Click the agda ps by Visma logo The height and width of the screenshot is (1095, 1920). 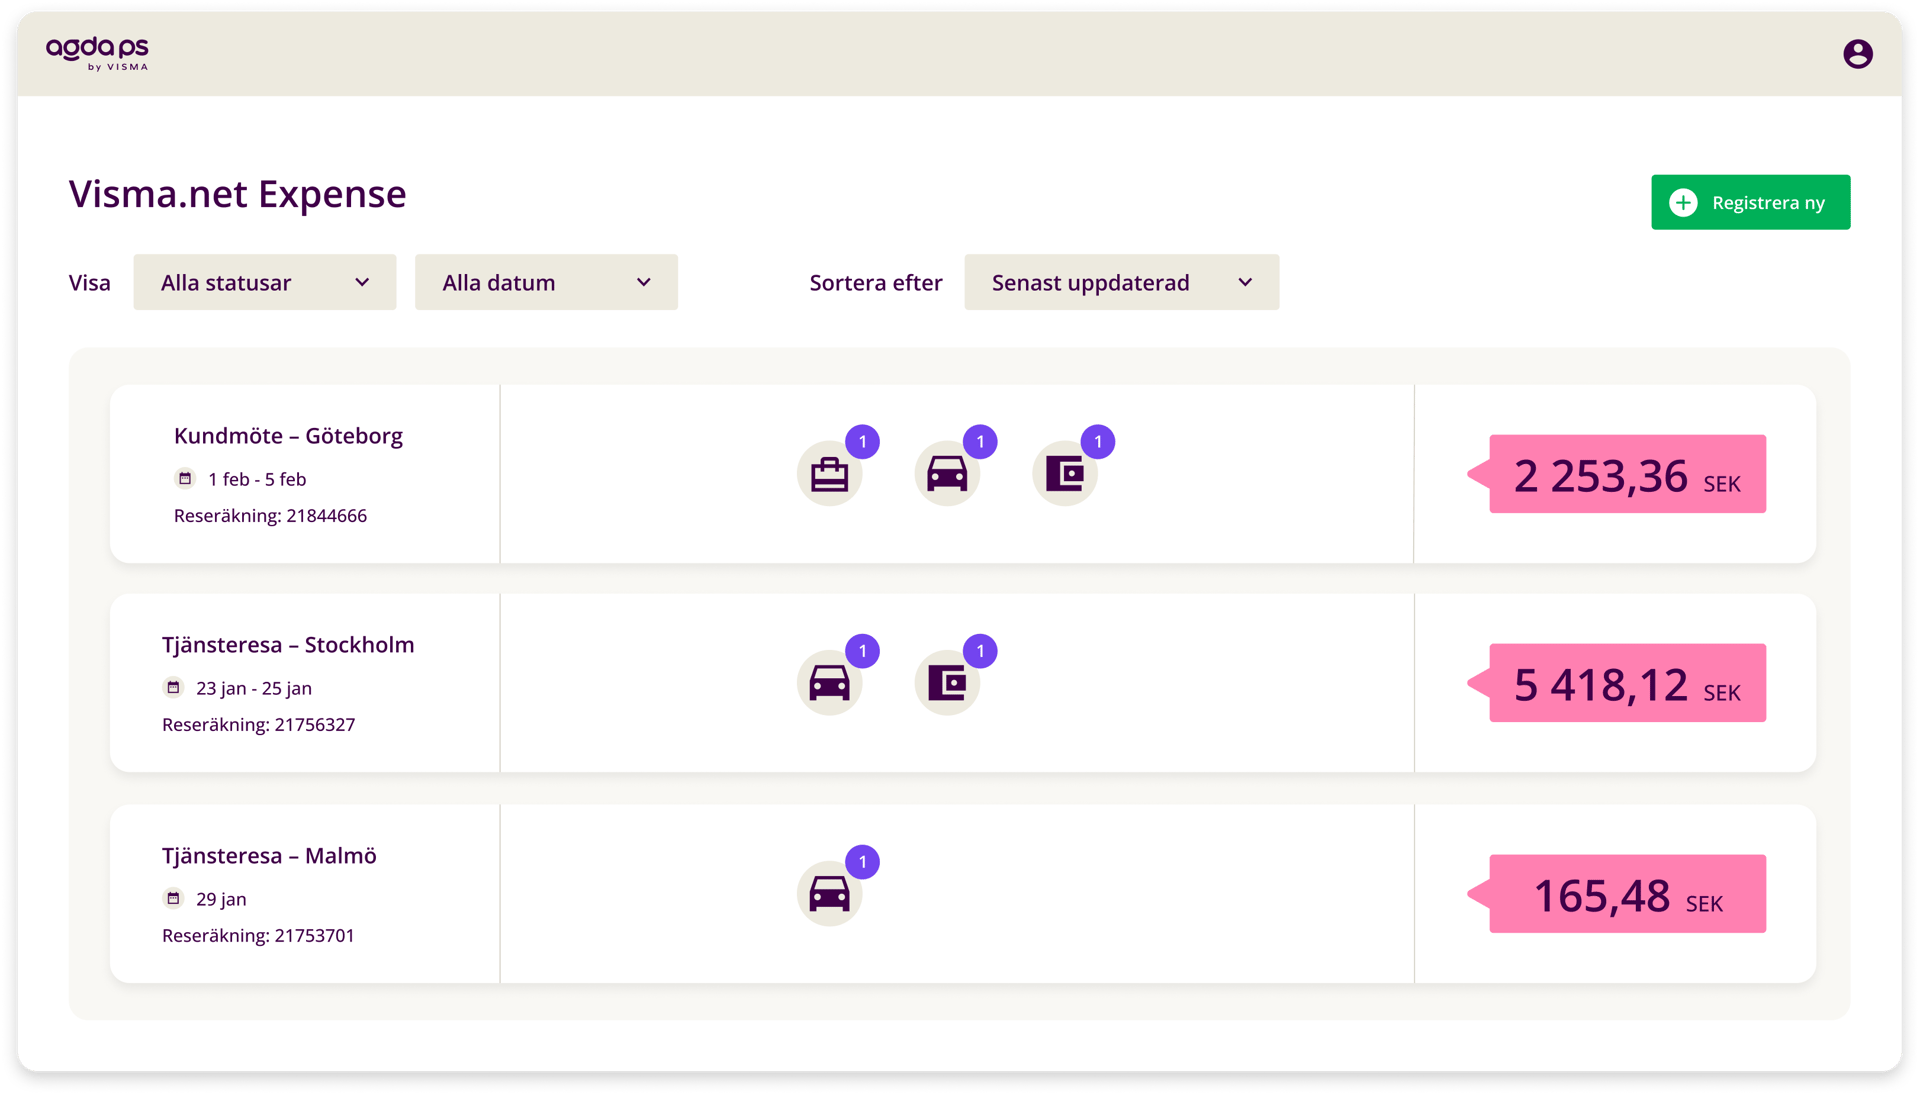97,54
